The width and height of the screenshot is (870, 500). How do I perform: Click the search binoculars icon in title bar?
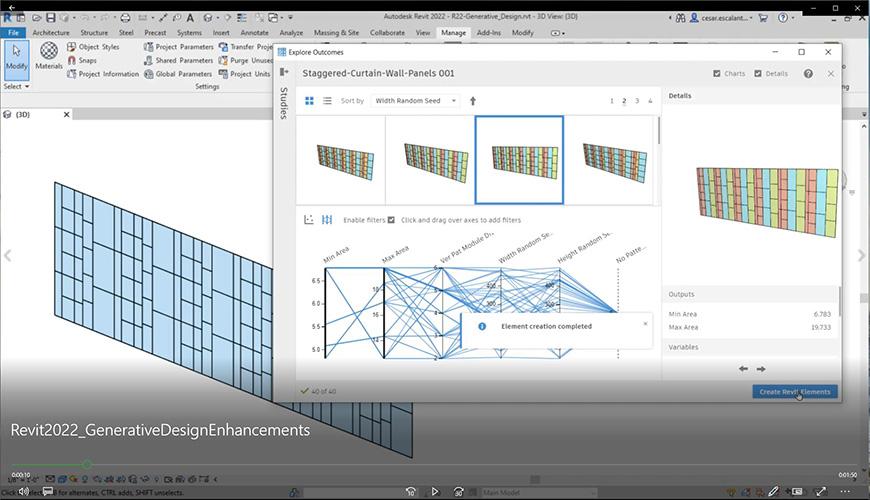tap(680, 18)
